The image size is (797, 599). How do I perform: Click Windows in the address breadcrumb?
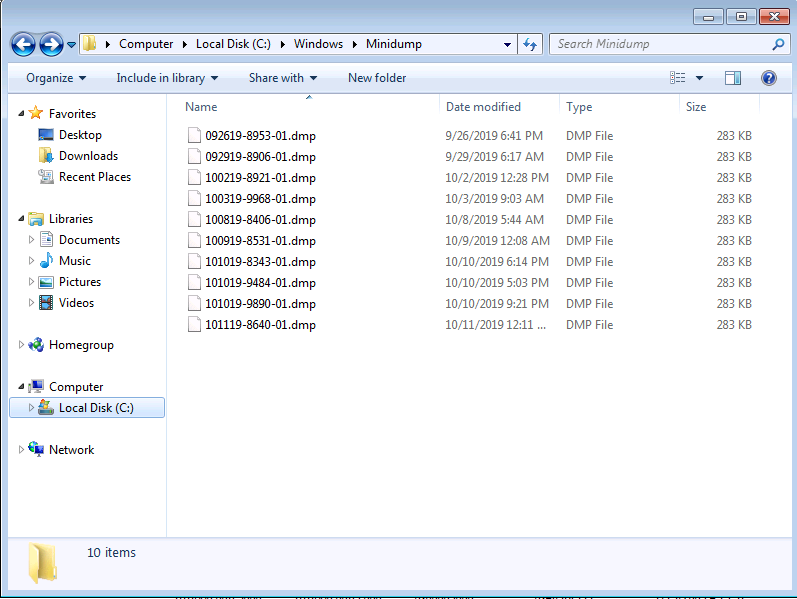(318, 44)
